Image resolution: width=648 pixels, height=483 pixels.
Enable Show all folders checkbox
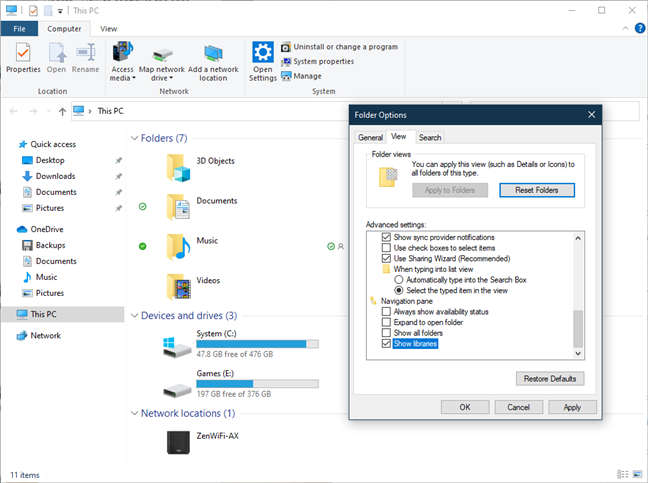pyautogui.click(x=386, y=333)
